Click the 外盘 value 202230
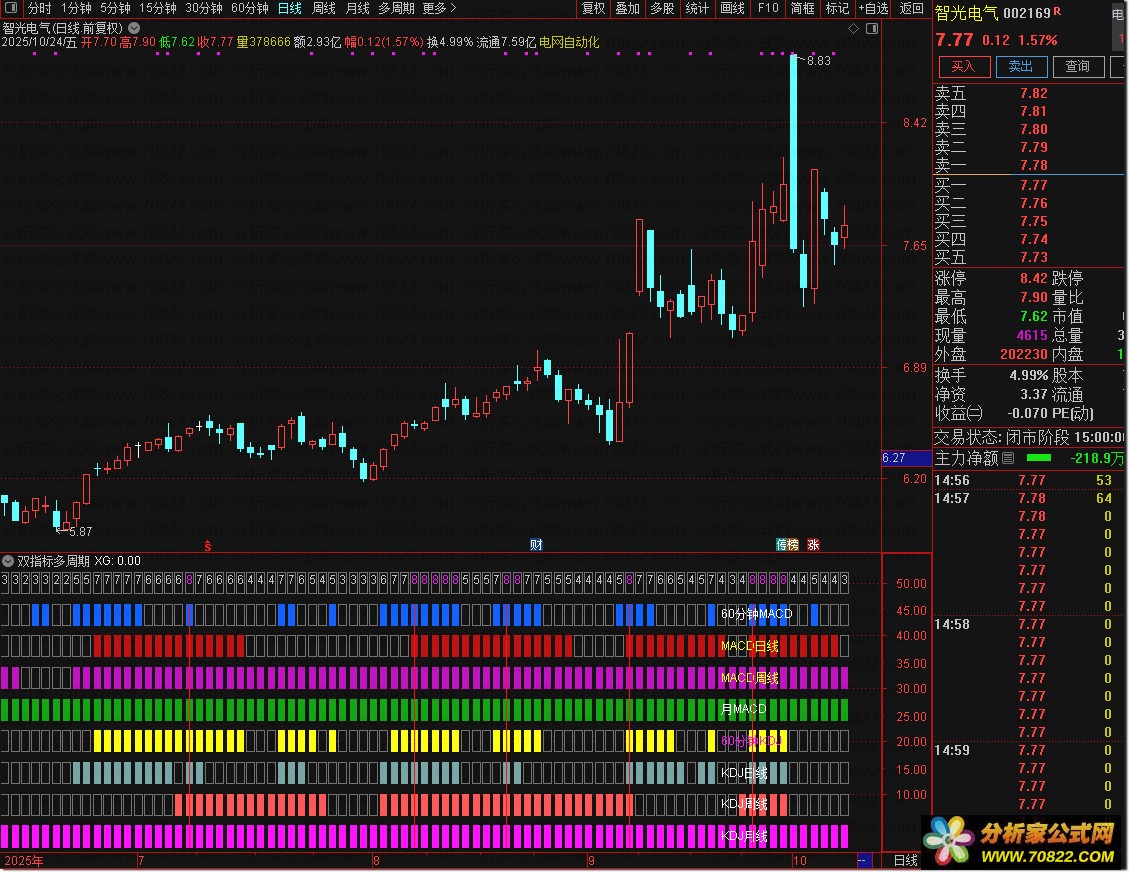1131x873 pixels. [1024, 354]
